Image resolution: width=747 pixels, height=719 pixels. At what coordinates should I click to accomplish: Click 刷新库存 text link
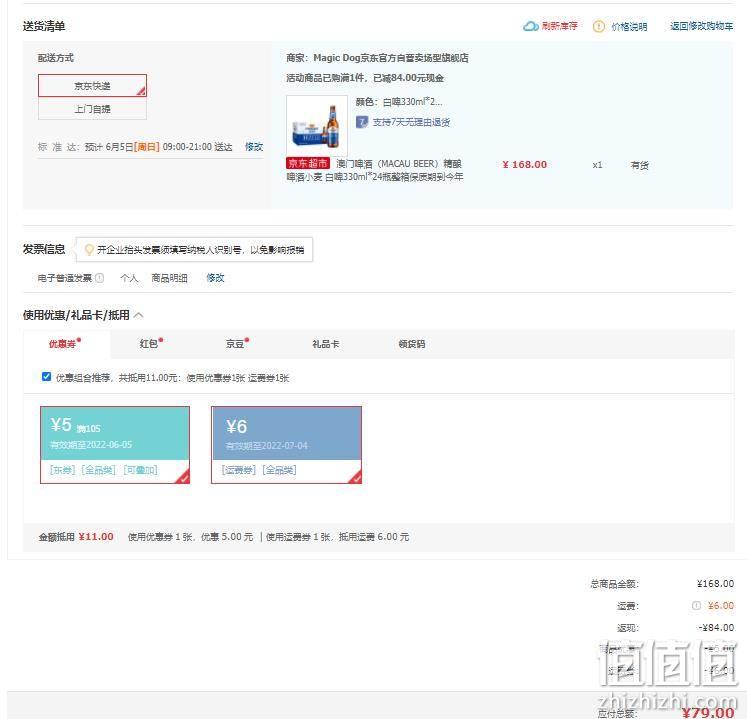coord(559,26)
